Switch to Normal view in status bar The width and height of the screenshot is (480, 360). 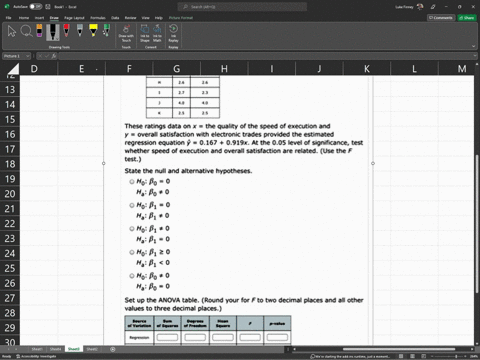point(401,356)
